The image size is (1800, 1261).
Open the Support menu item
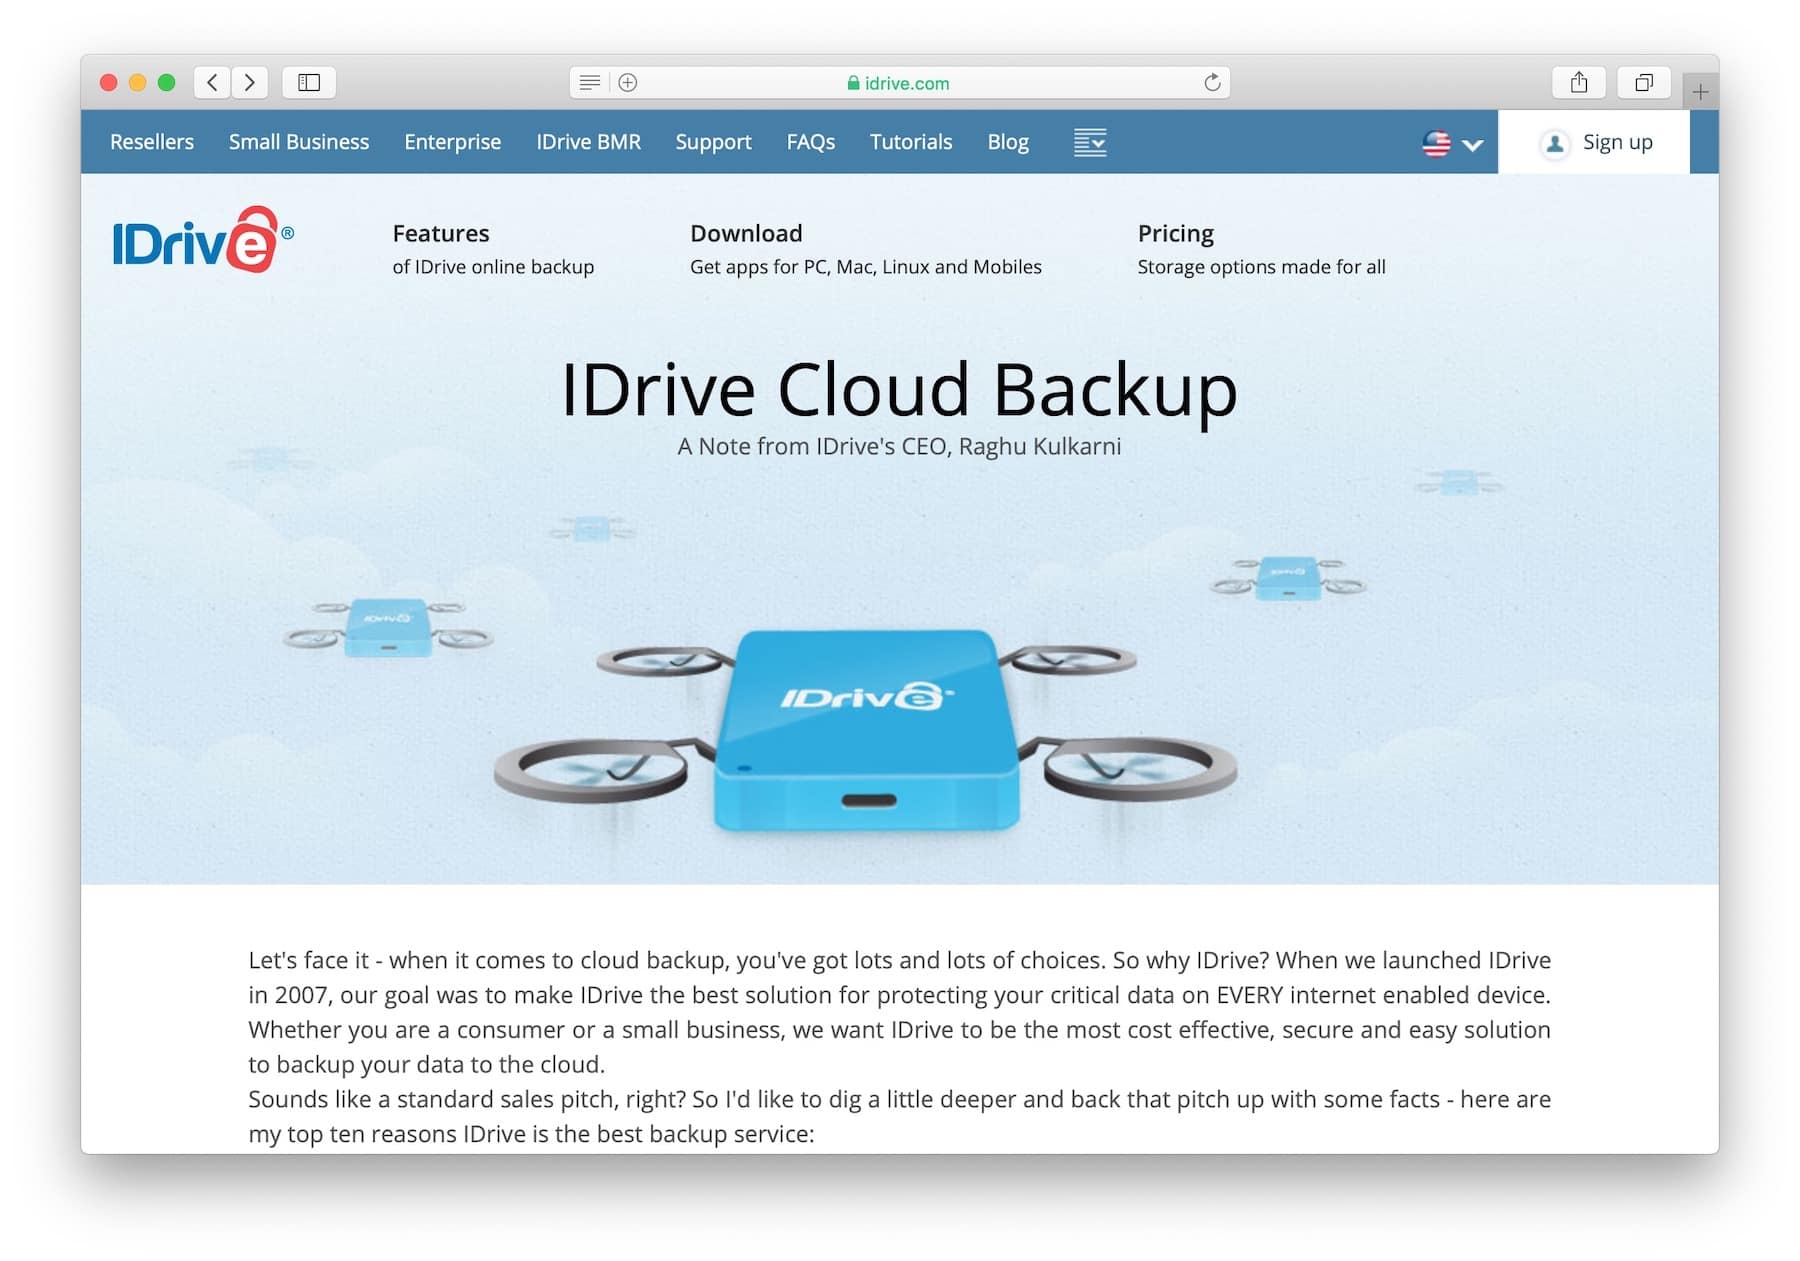(x=713, y=142)
